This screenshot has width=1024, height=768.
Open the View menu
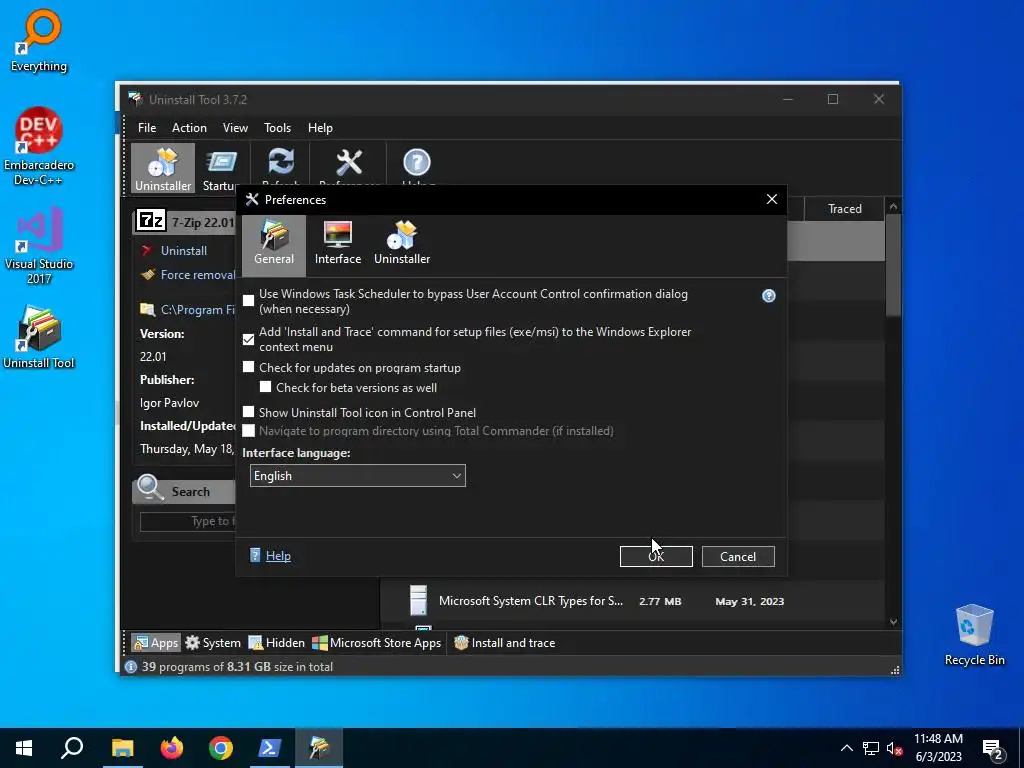tap(235, 127)
